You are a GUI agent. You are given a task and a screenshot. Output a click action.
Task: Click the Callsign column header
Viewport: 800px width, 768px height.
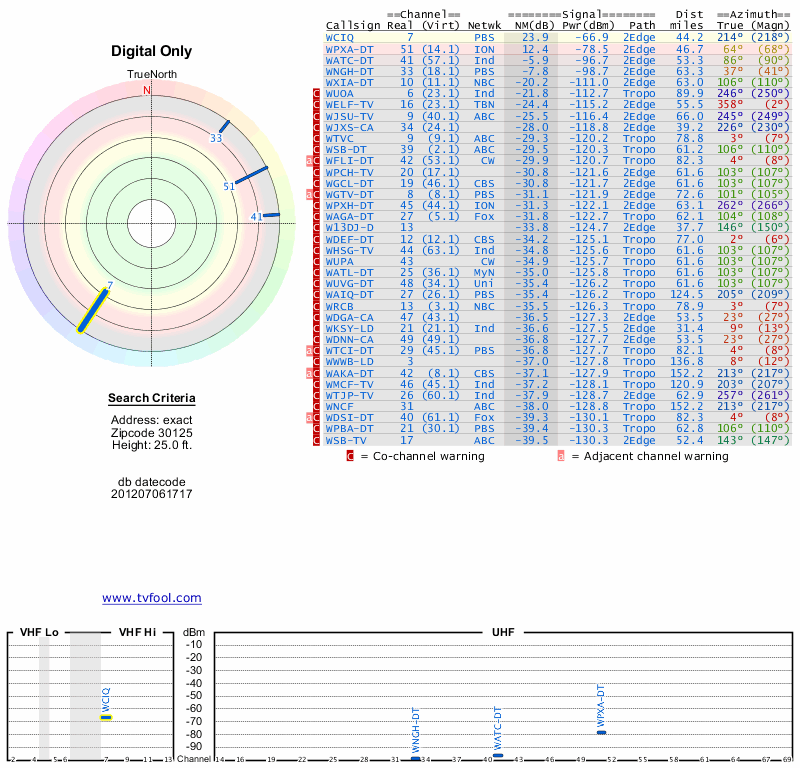[x=353, y=25]
